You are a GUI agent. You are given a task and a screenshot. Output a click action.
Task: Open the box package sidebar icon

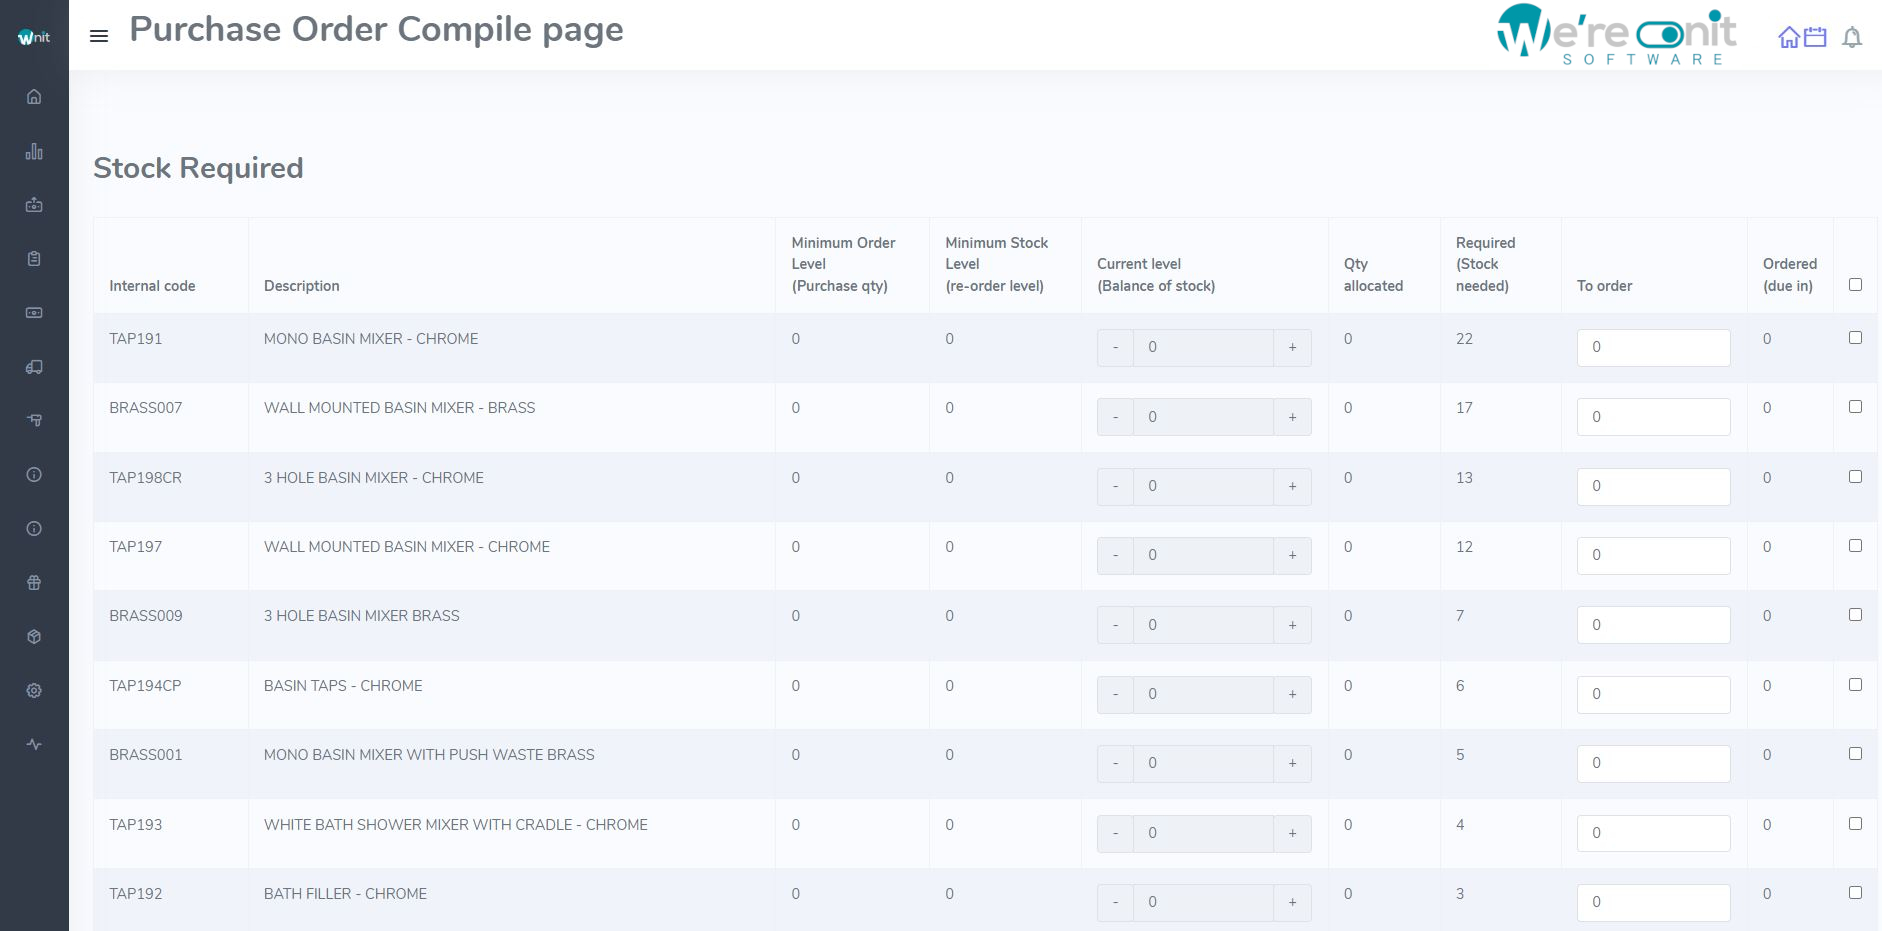(x=34, y=637)
